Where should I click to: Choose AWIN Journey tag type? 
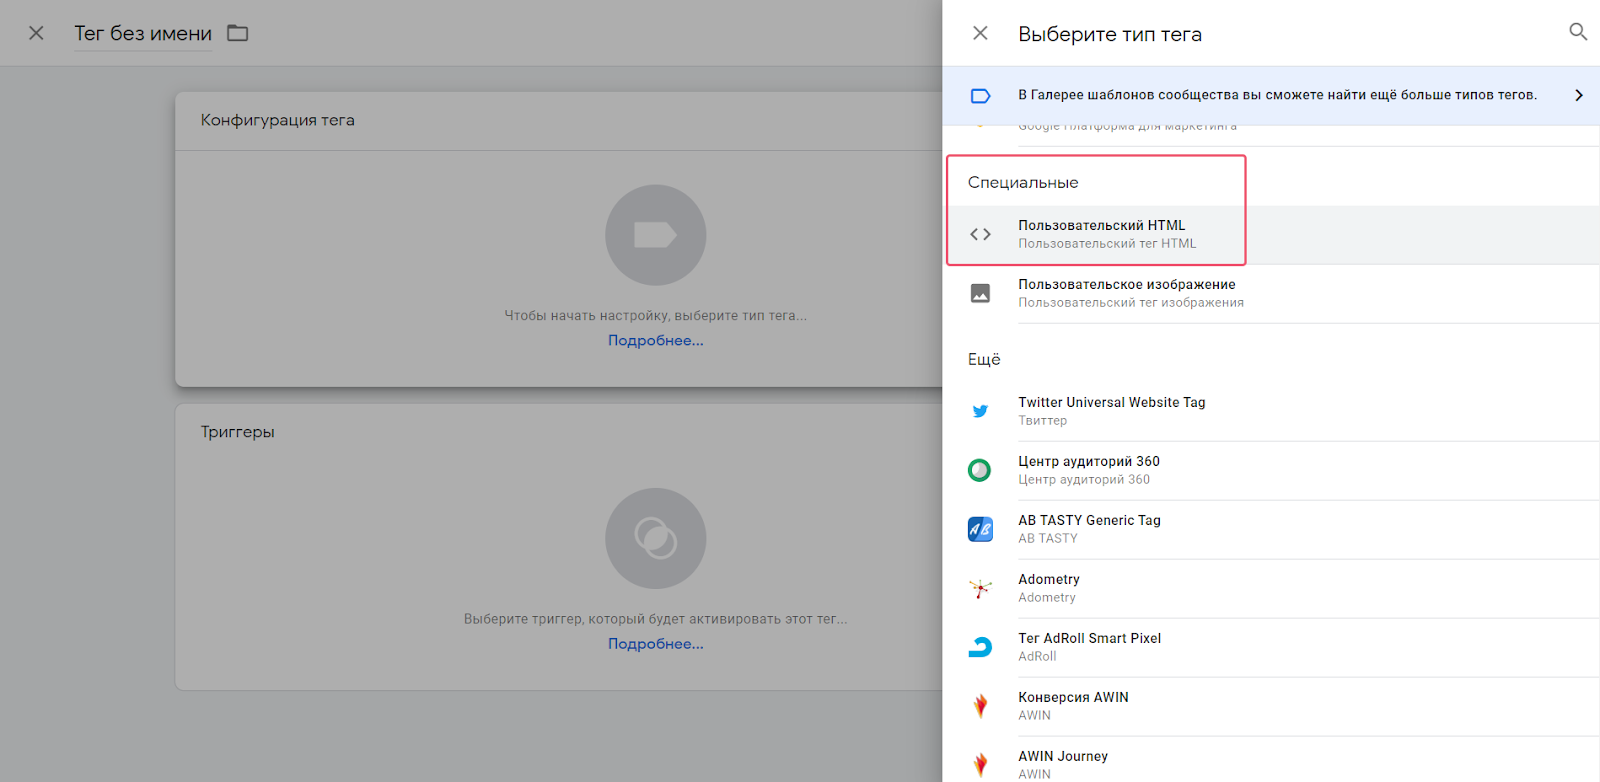point(1271,762)
